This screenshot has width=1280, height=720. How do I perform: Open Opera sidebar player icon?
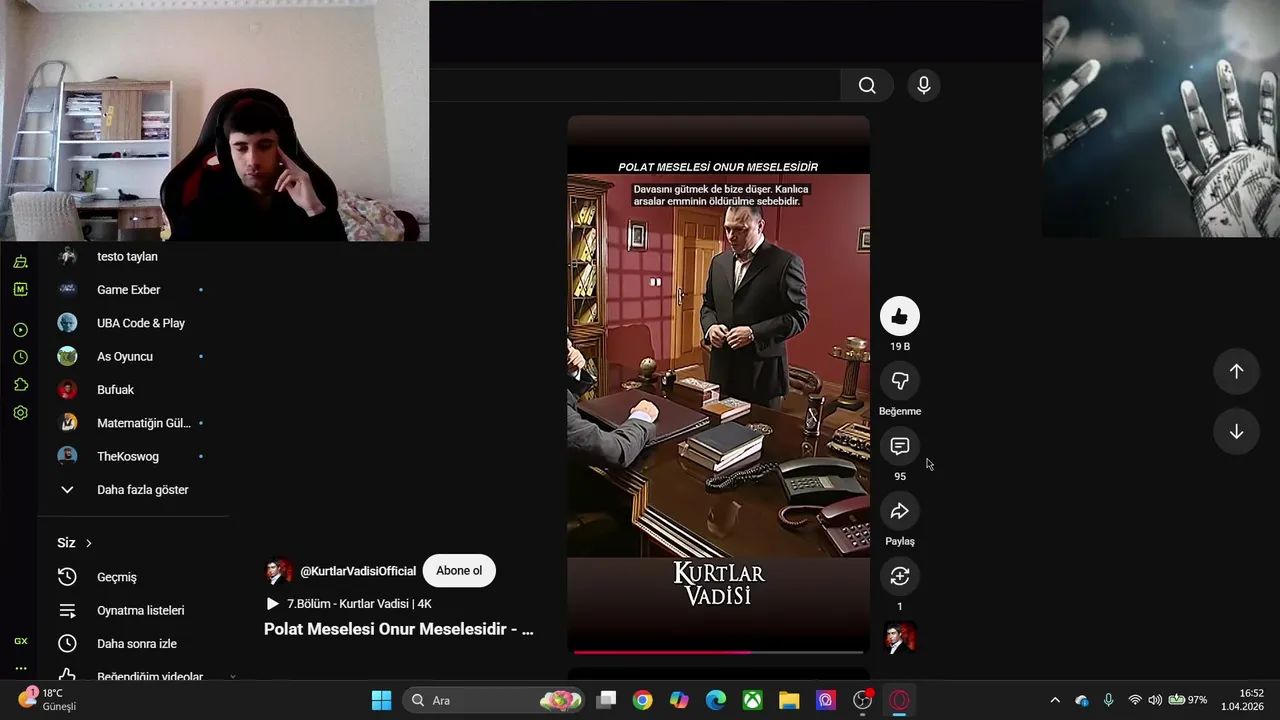(20, 330)
